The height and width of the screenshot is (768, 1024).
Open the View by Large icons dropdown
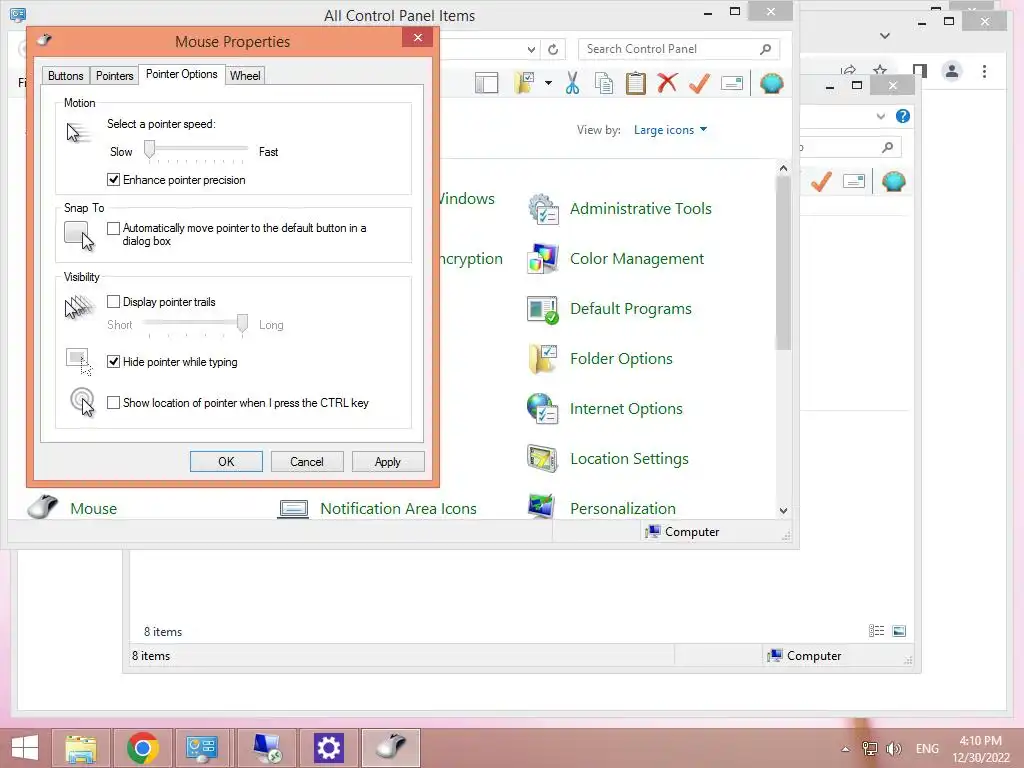[670, 130]
